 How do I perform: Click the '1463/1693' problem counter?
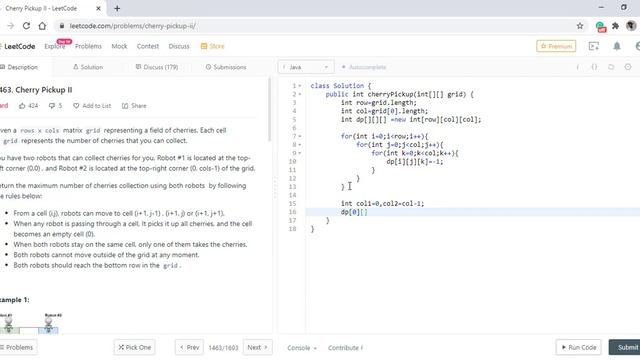[x=223, y=348]
